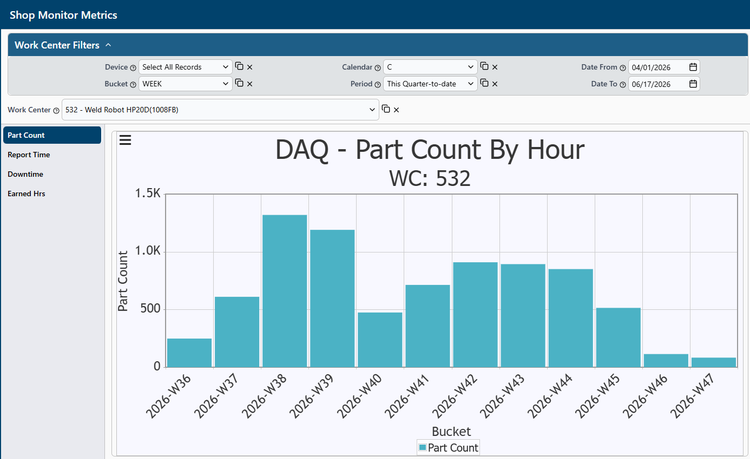Click the 2026-W47 bar

714,362
